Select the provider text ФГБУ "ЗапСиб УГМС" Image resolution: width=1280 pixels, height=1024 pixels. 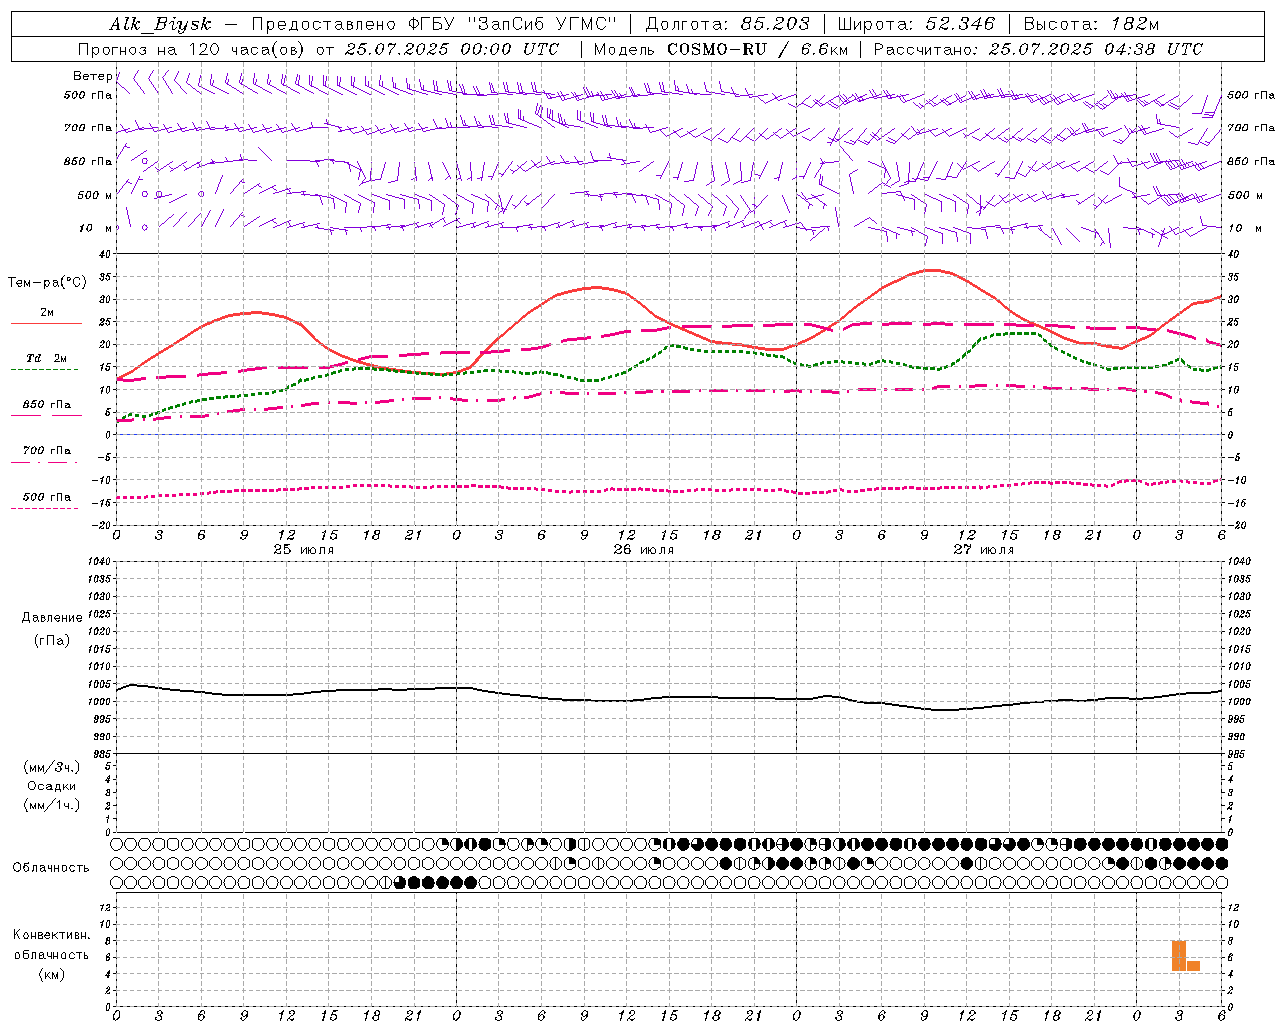(514, 24)
